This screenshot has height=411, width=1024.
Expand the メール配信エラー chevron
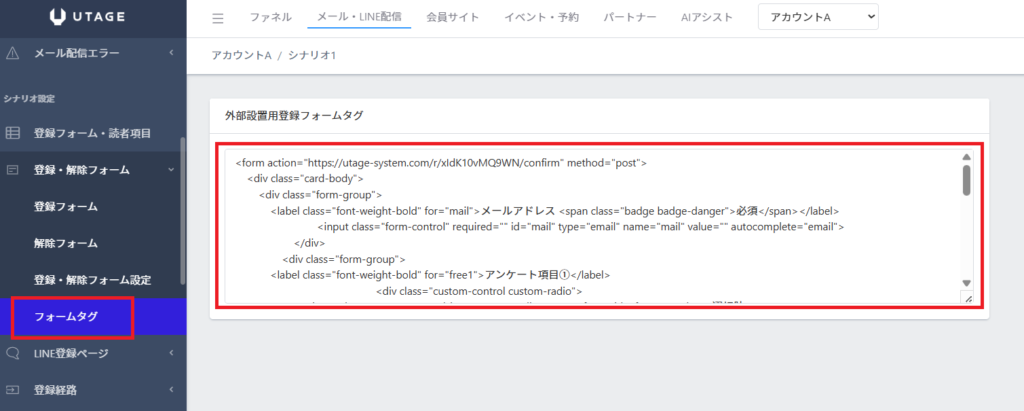point(171,52)
